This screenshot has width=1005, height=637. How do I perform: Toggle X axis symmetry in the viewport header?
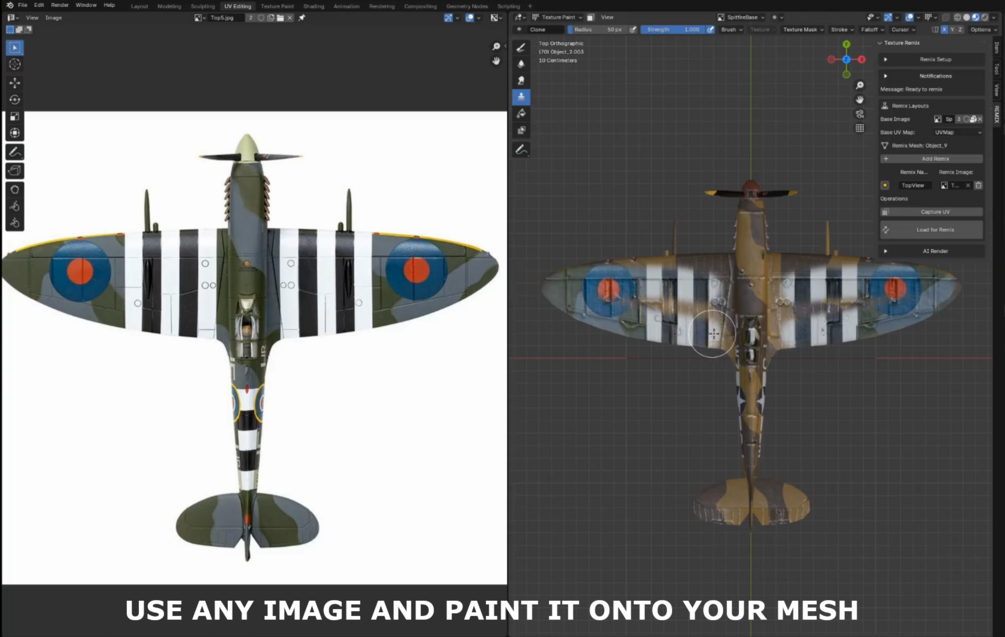[944, 29]
